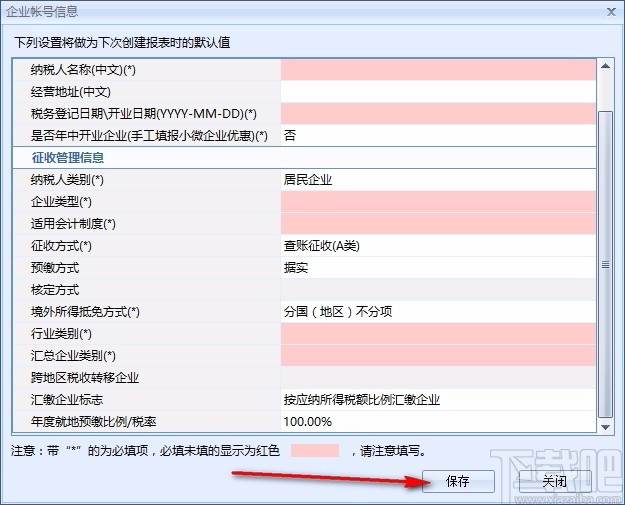Click the 汇缴企业标志 label
Screen dimensions: 625x505
tap(67, 400)
